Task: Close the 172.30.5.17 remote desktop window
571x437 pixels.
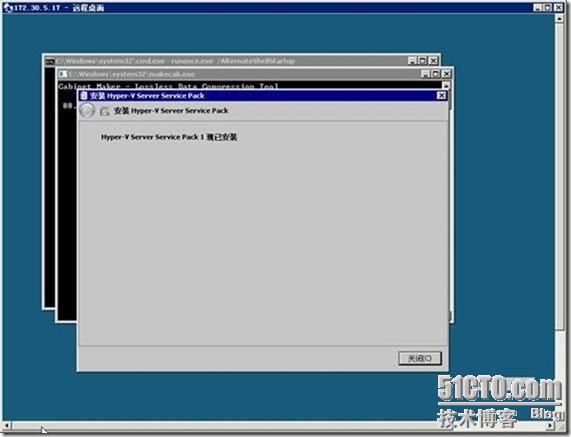Action: pyautogui.click(x=558, y=7)
